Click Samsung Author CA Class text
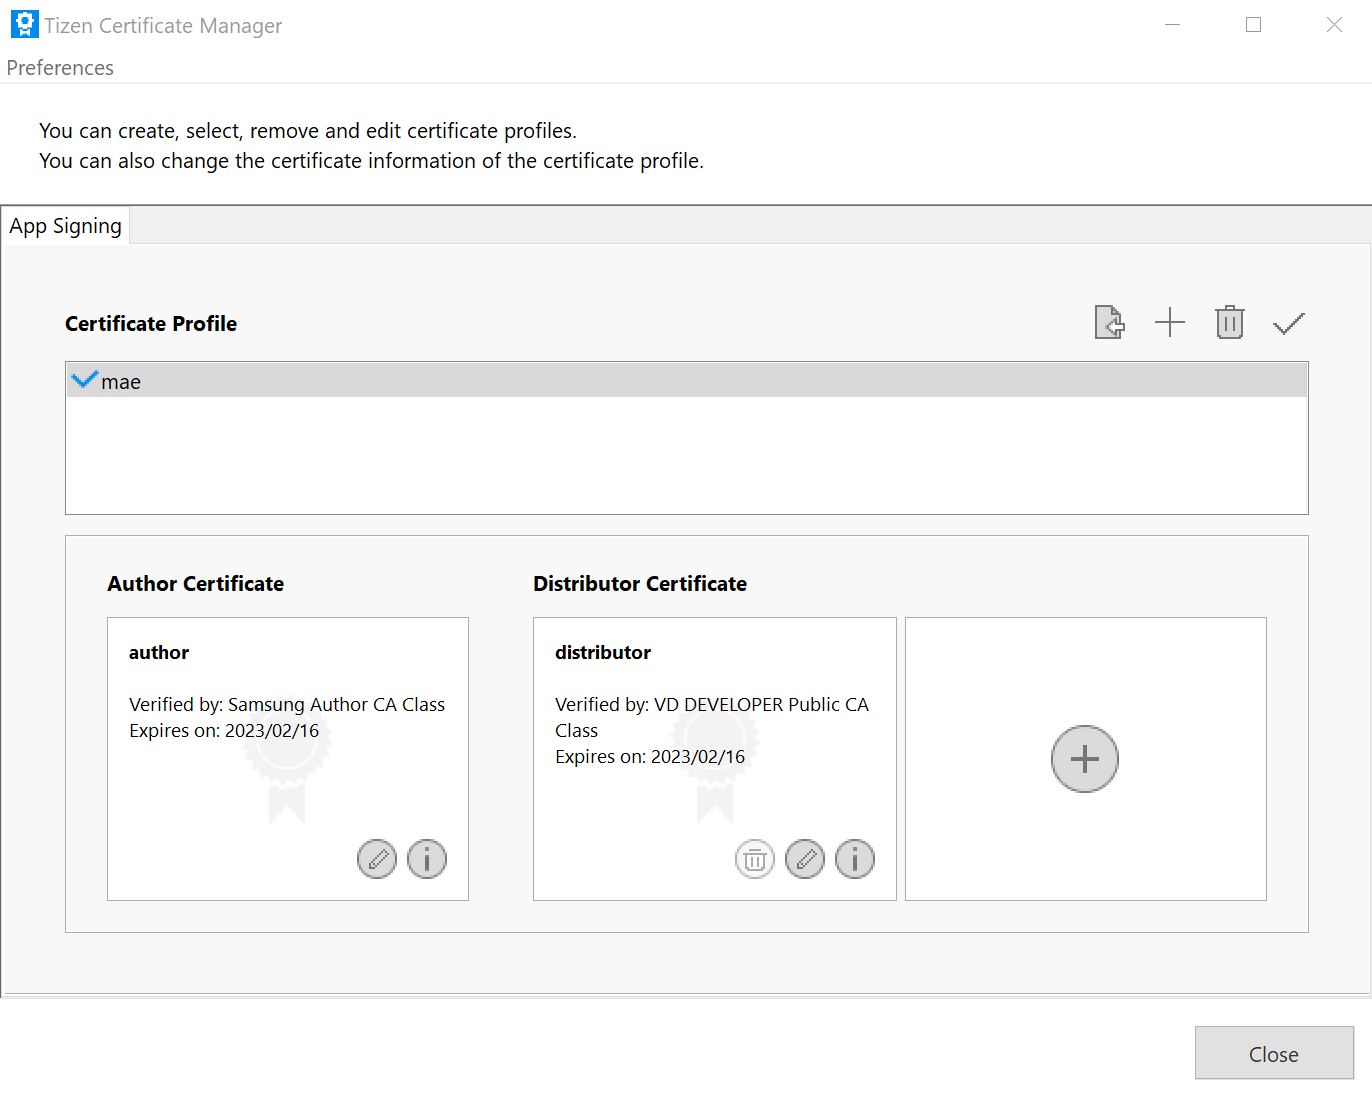This screenshot has width=1372, height=1104. (336, 704)
